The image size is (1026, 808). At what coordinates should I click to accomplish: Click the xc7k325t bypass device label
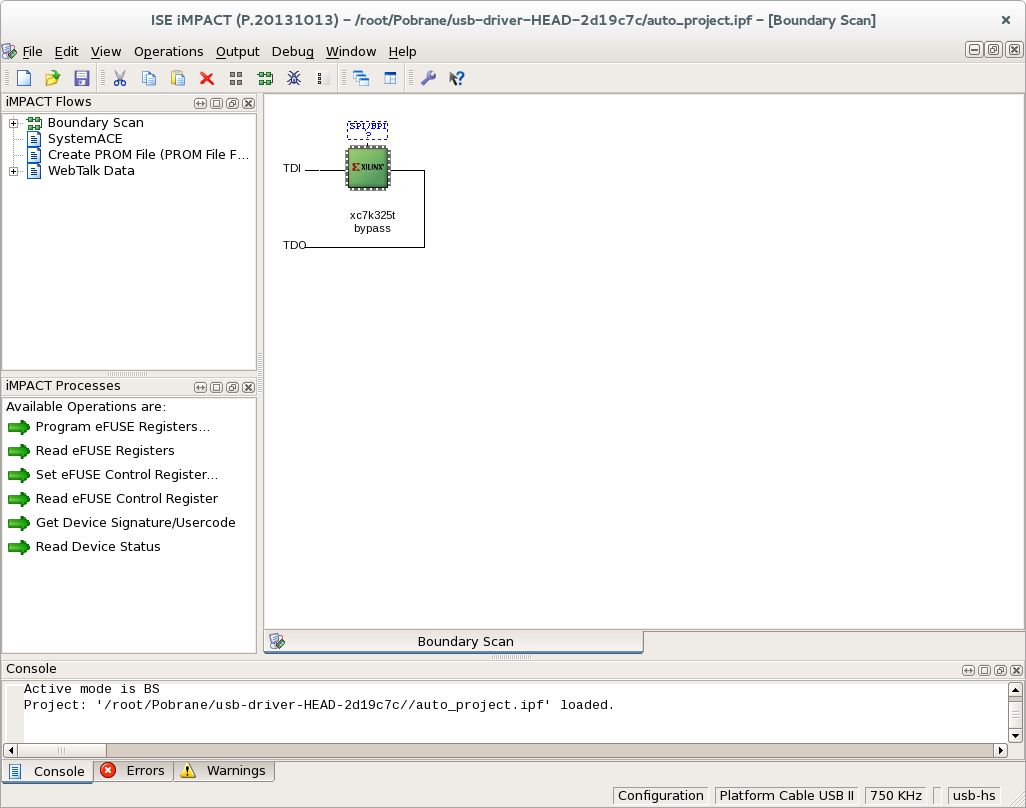pyautogui.click(x=372, y=222)
